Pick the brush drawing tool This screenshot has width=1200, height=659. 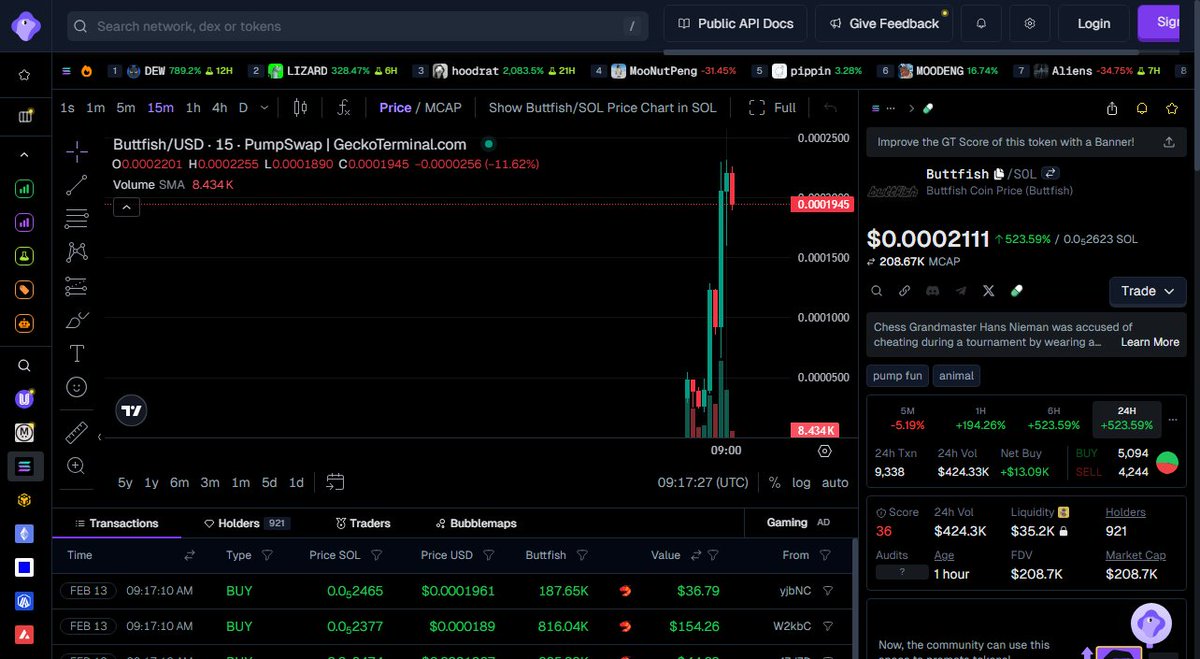(76, 320)
